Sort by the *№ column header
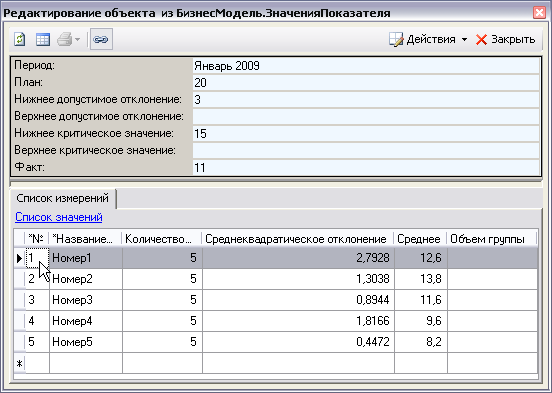 pos(36,239)
